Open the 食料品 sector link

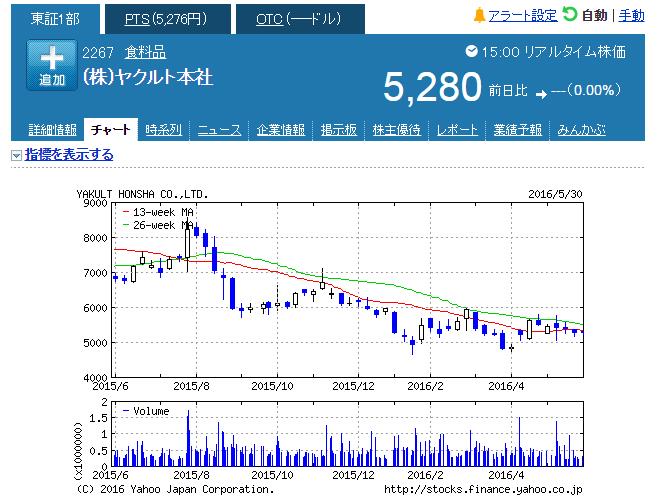tap(145, 52)
